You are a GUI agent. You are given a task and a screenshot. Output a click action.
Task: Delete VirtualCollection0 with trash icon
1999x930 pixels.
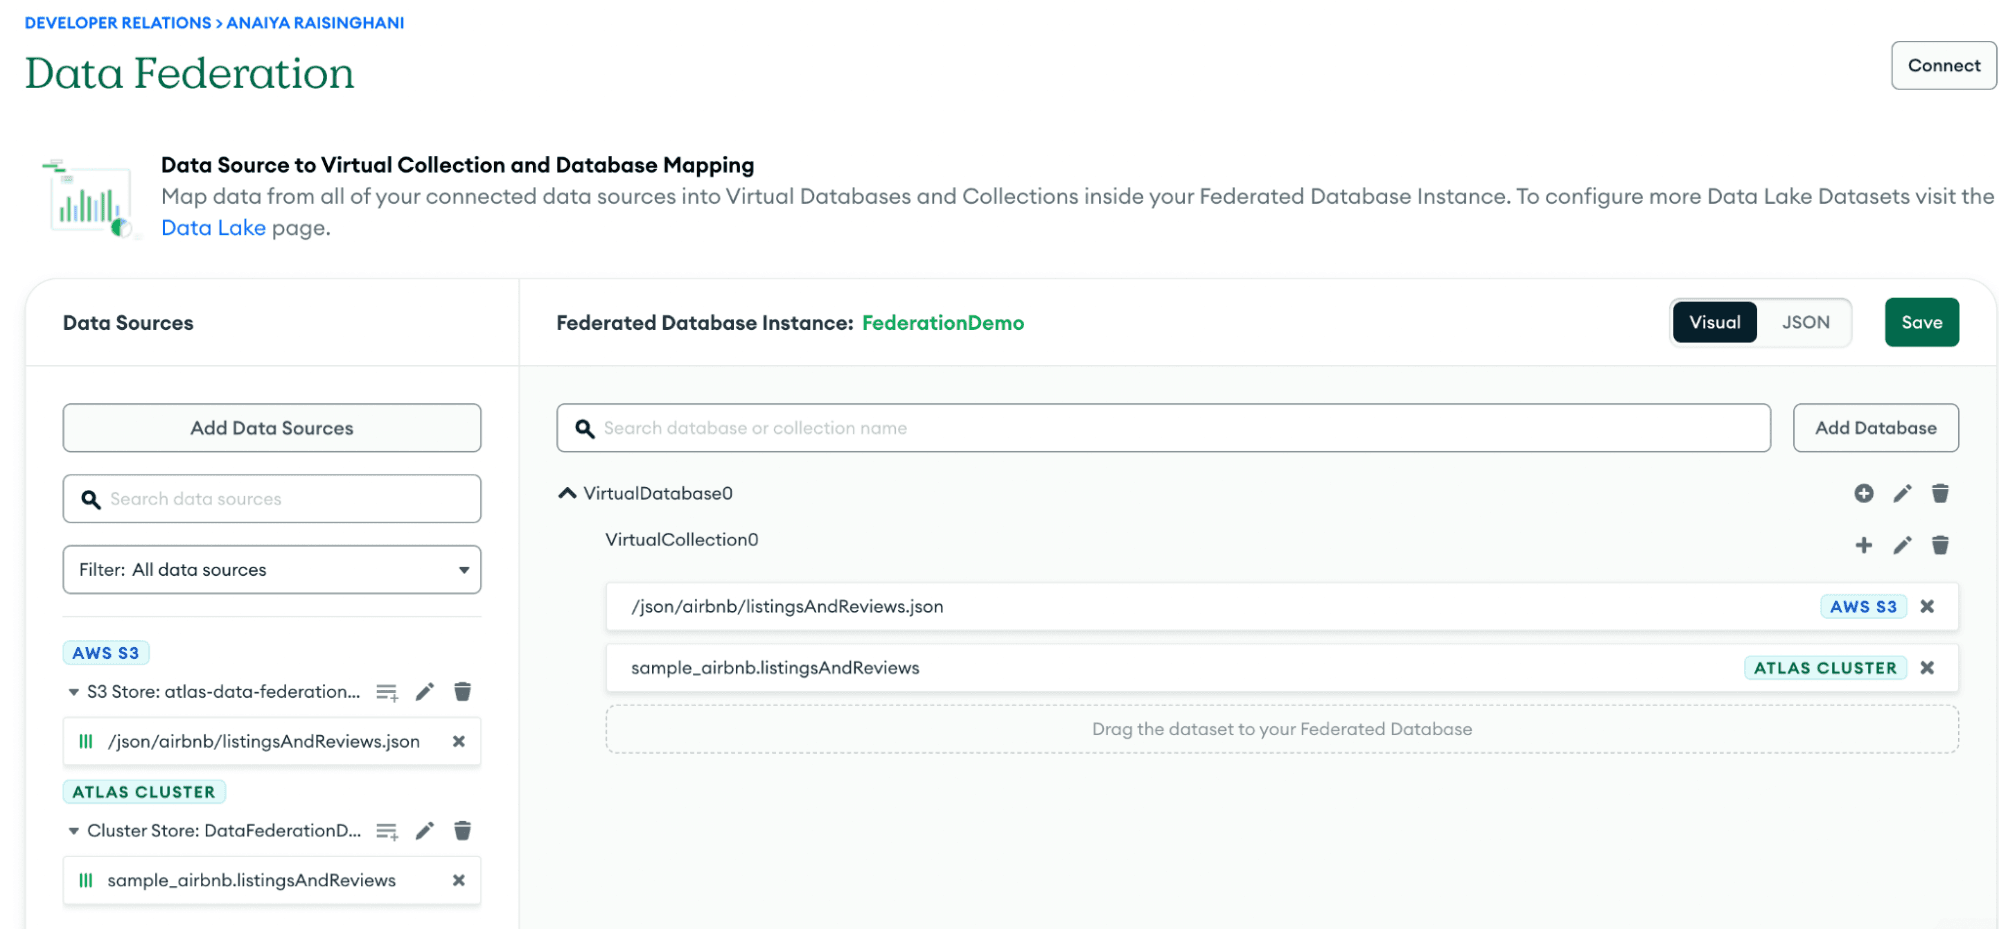pos(1939,545)
